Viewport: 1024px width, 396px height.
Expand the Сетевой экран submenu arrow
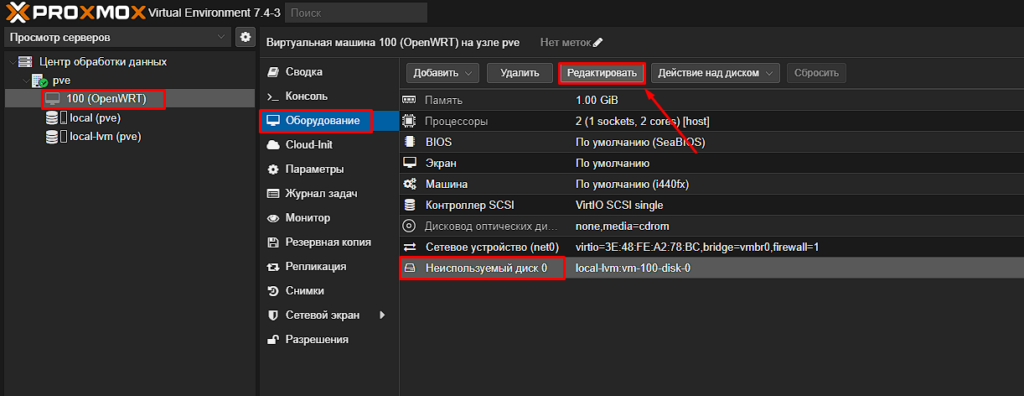point(383,315)
